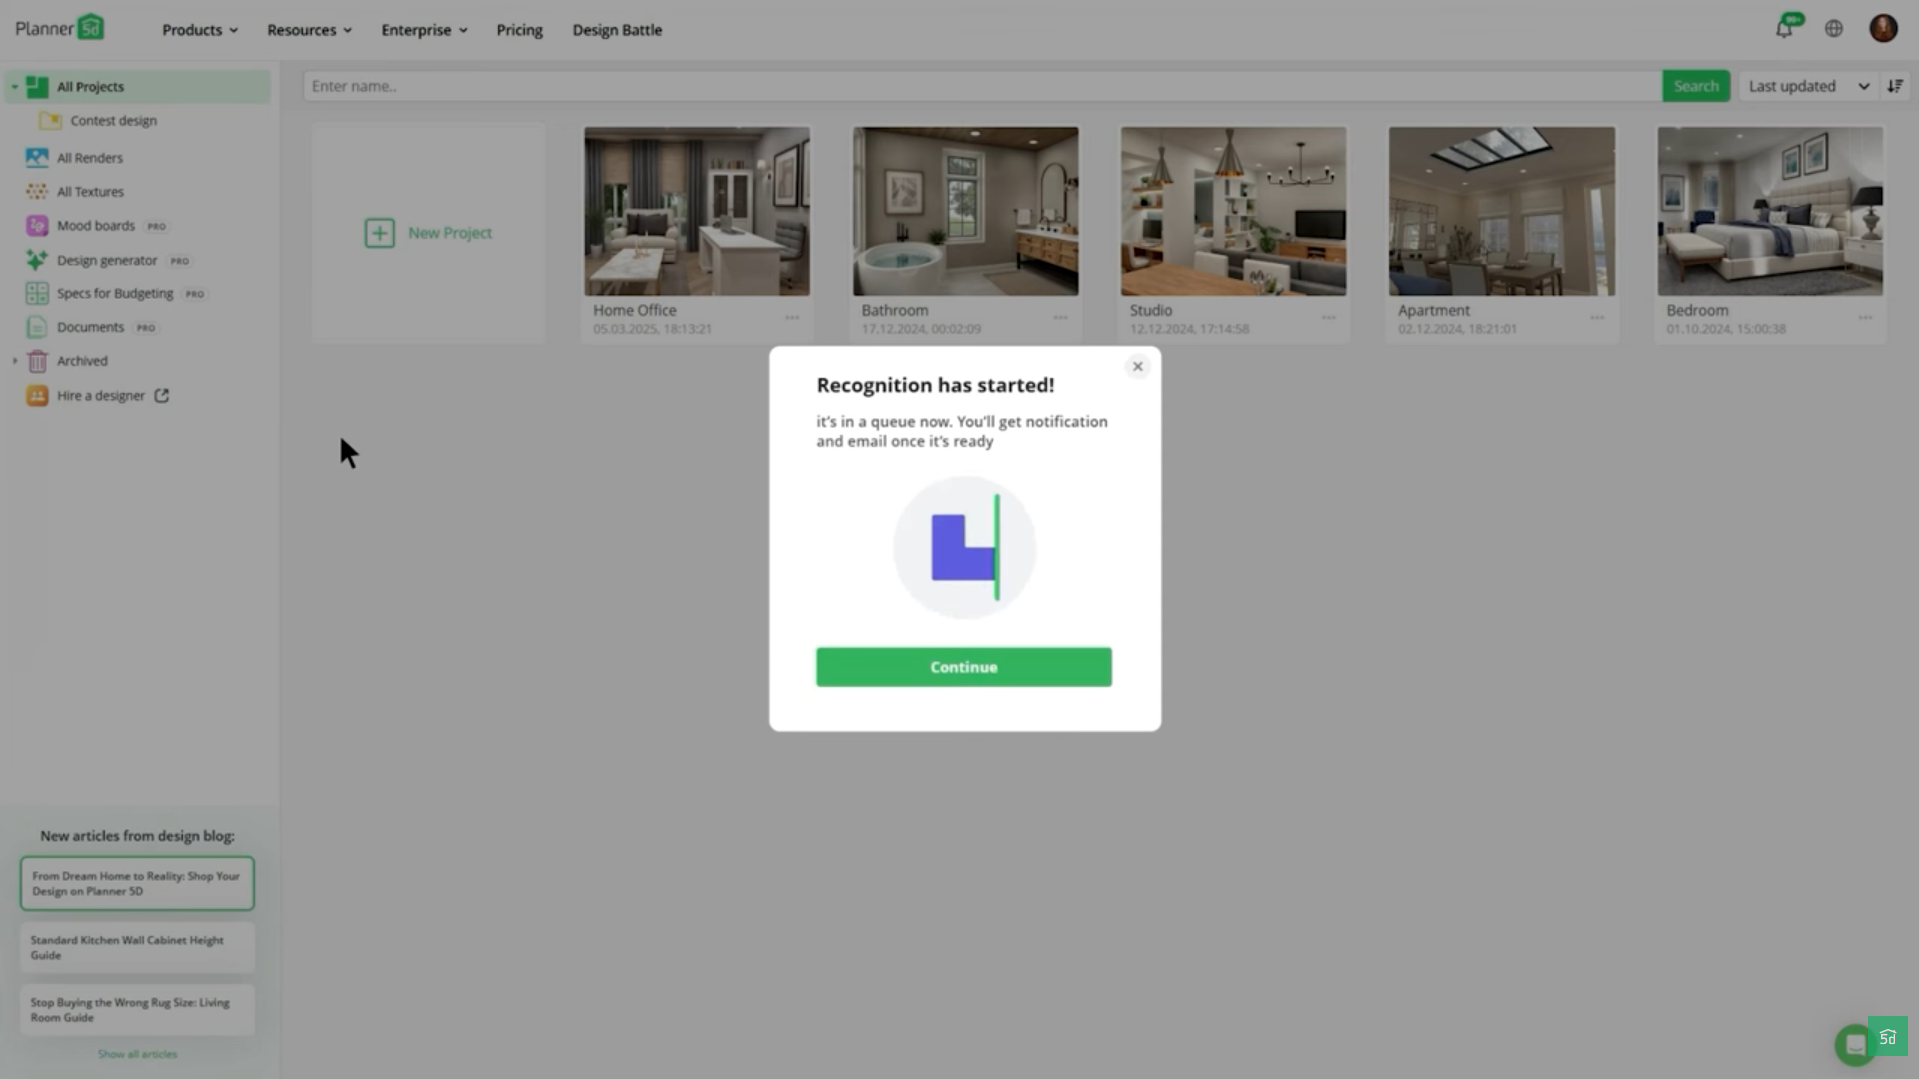Select the Archived label in the sidebar

[82, 361]
